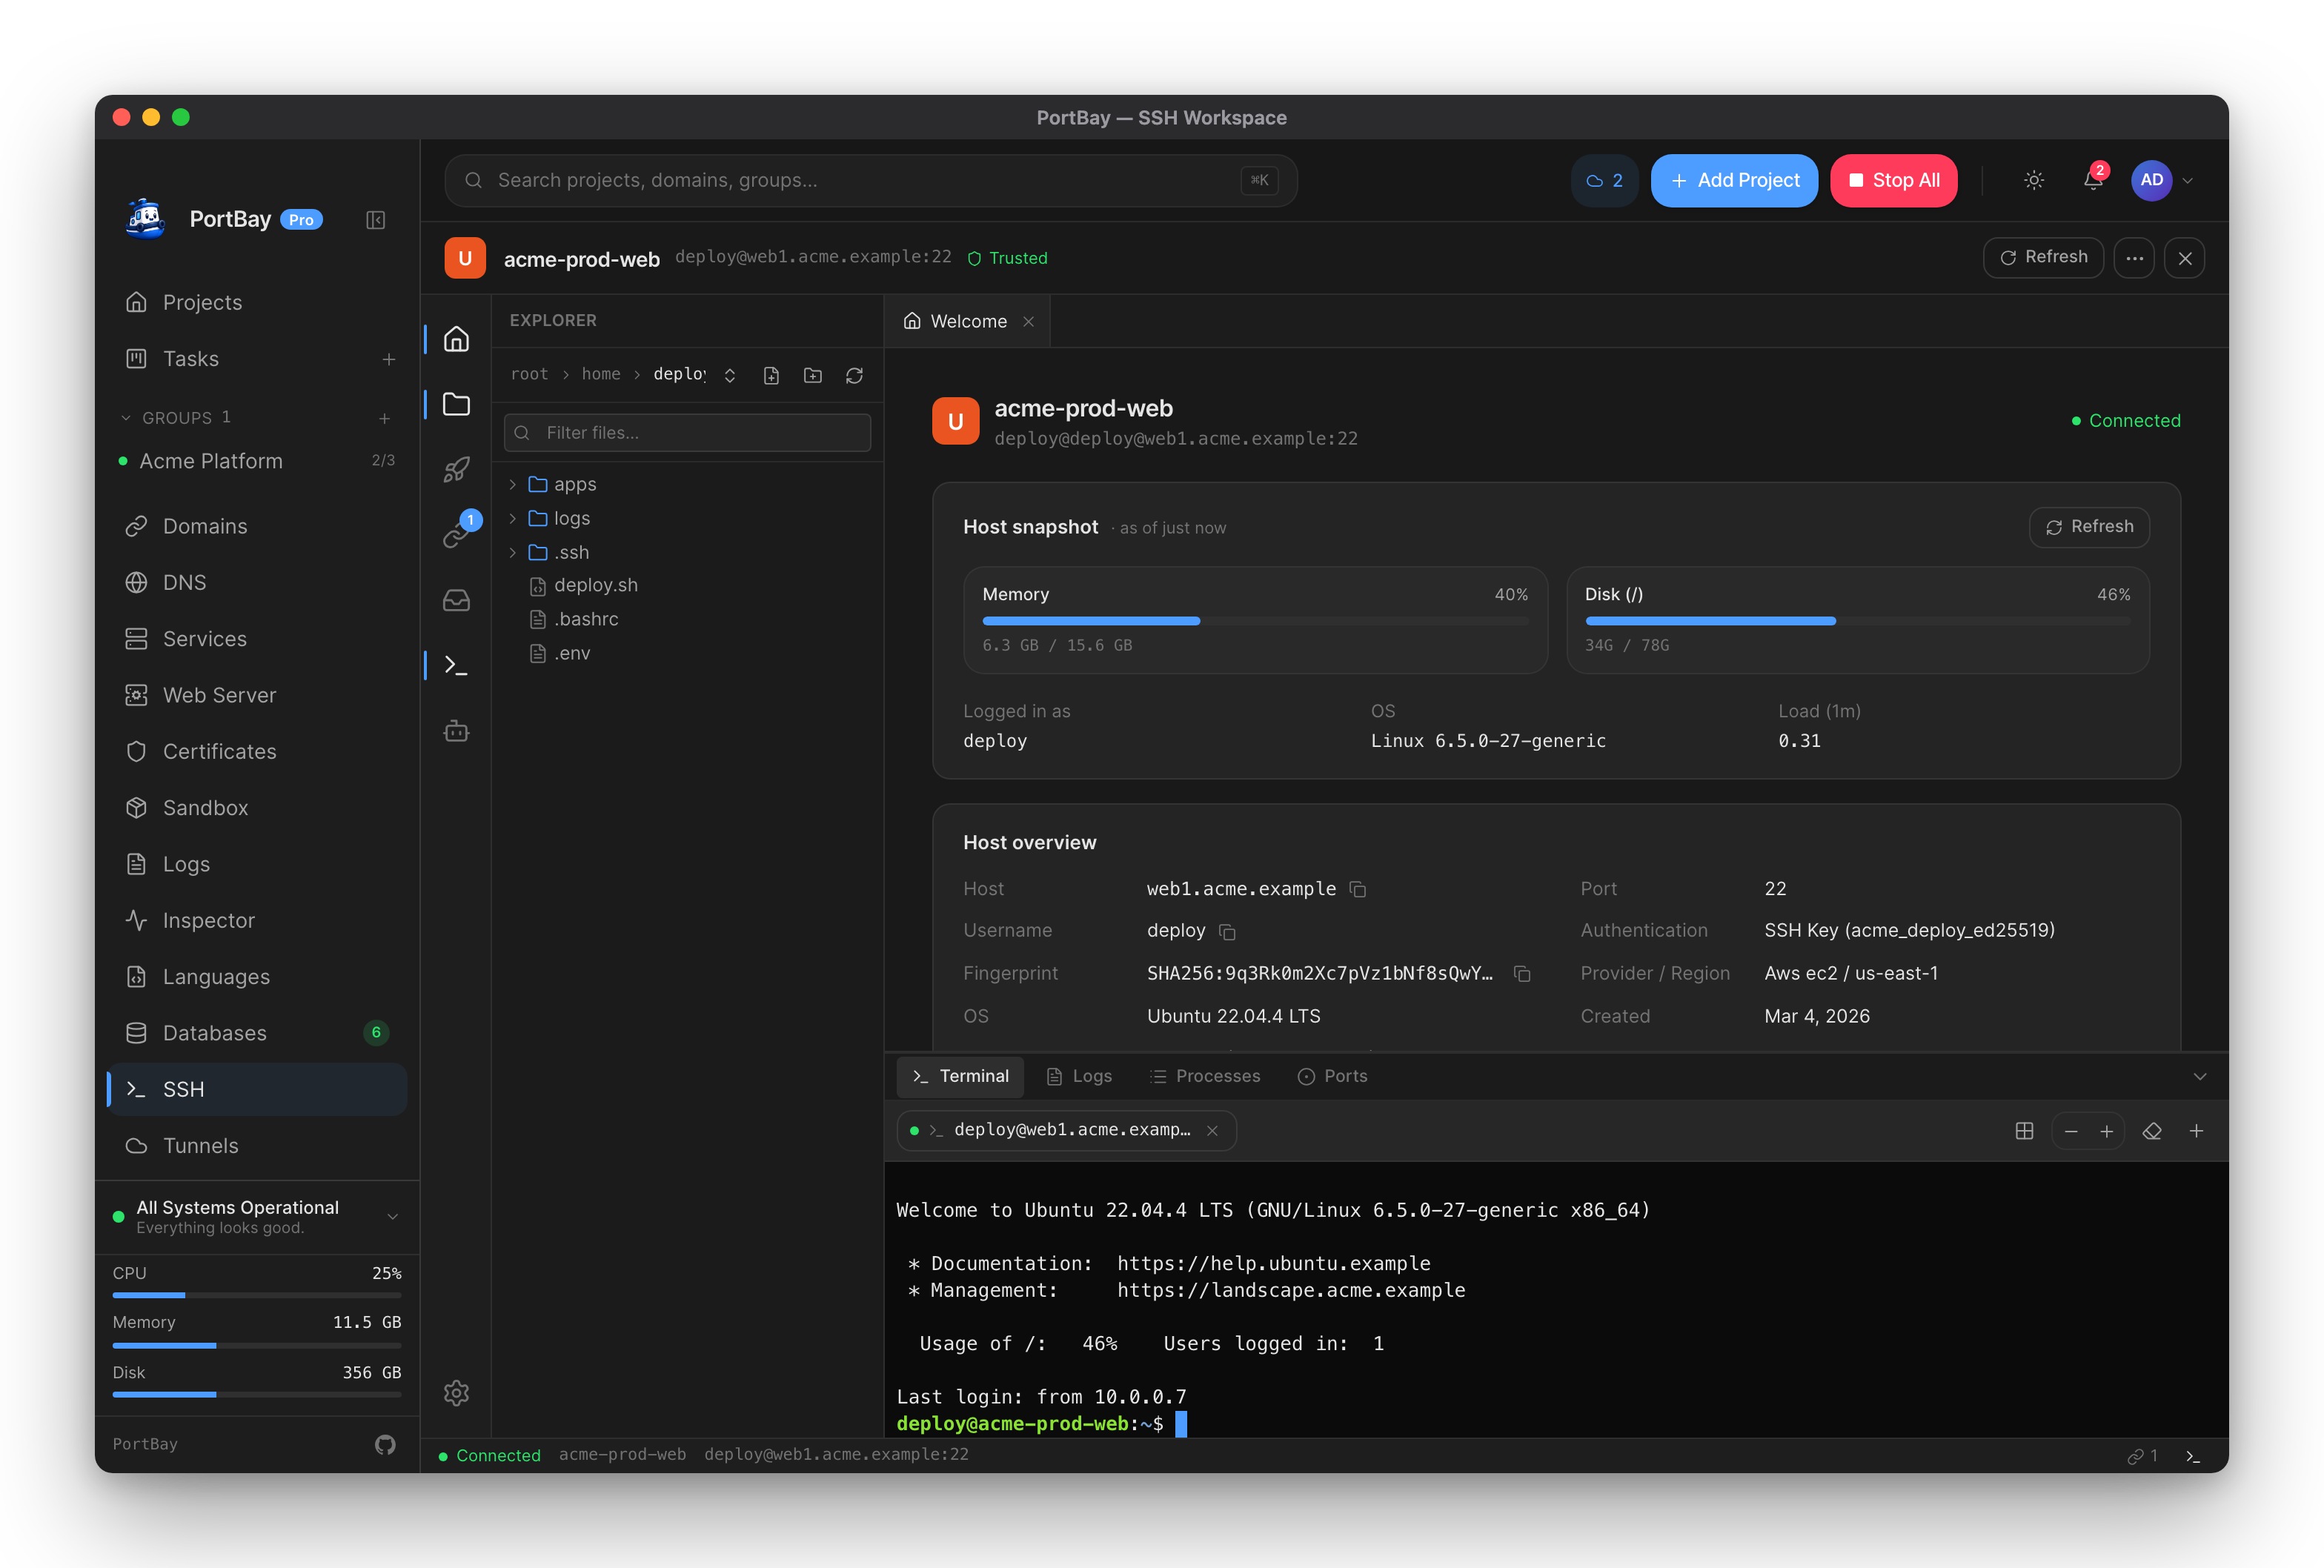
Task: Click Refresh in the workspace header
Action: tap(2043, 258)
